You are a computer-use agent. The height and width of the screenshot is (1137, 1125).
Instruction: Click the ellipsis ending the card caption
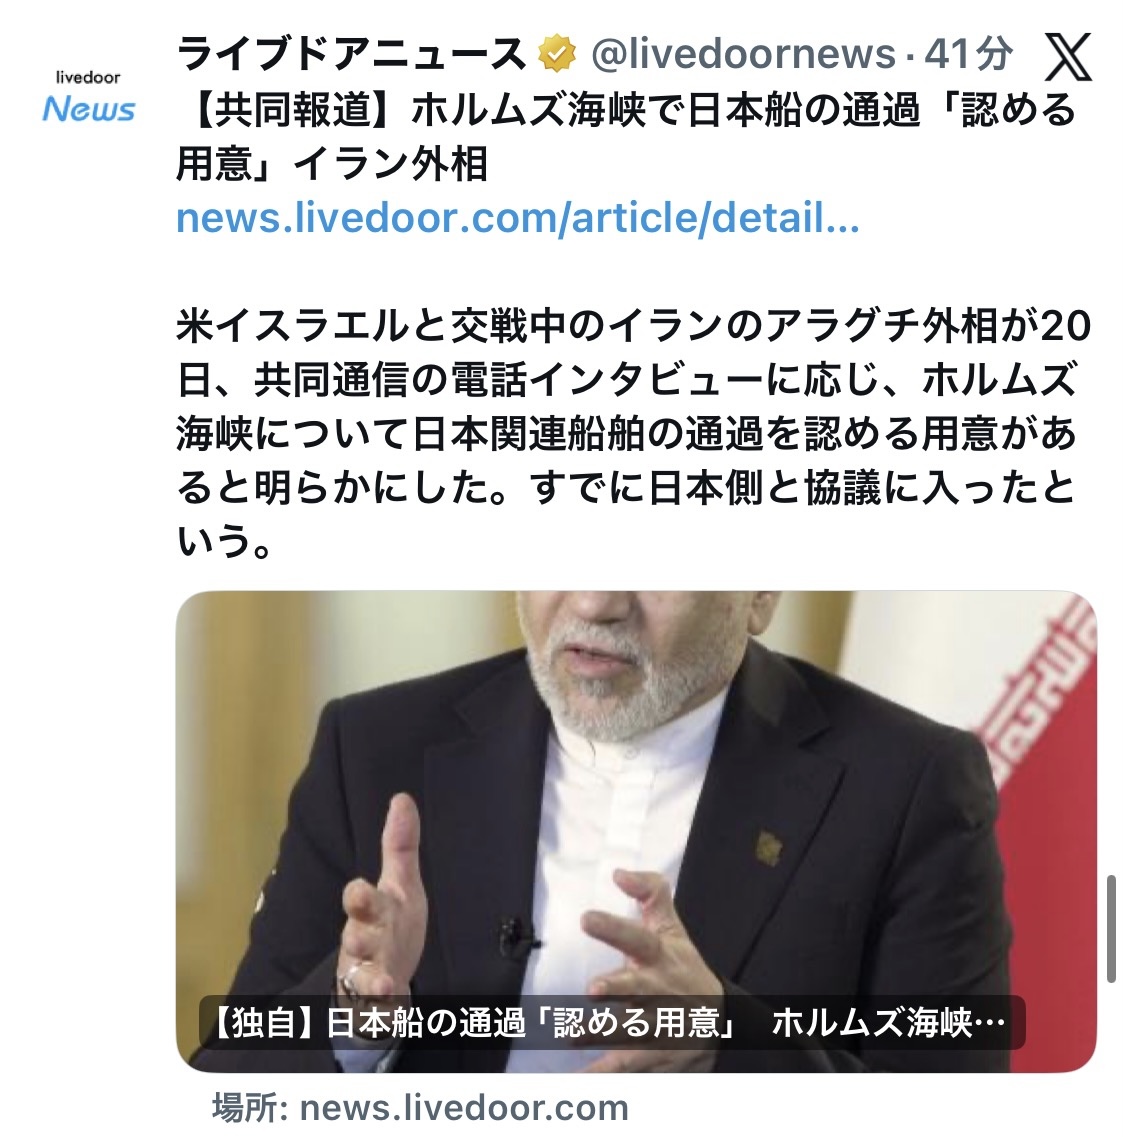coord(989,1023)
